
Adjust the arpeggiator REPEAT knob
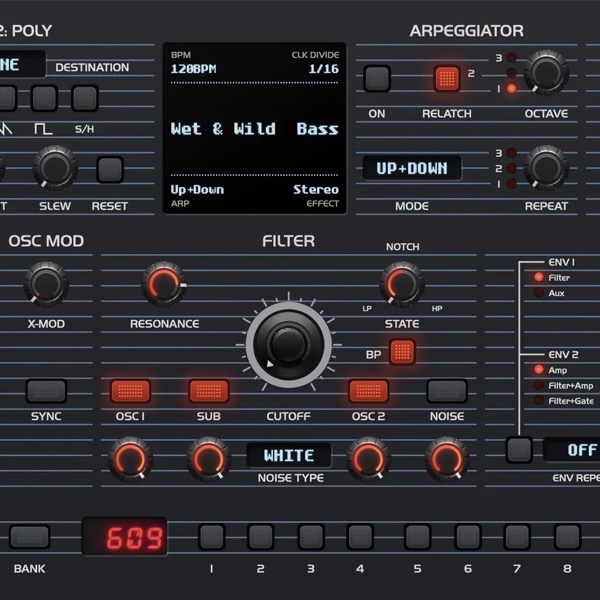click(x=546, y=168)
